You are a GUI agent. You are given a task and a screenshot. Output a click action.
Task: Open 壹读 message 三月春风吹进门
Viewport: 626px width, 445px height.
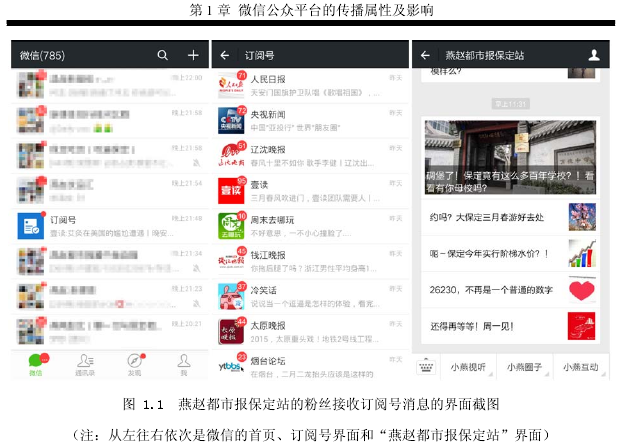315,198
